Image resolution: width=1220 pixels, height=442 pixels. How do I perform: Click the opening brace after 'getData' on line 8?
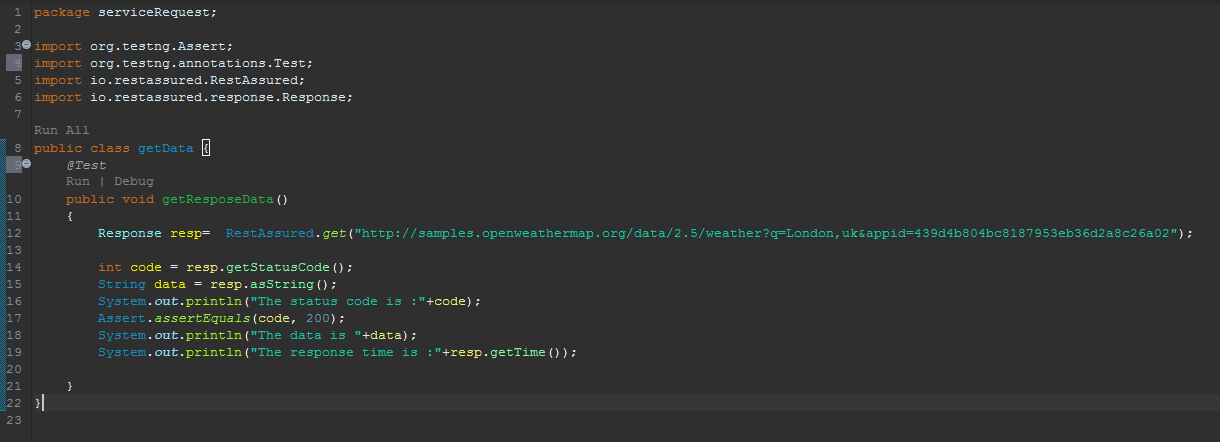click(x=206, y=148)
